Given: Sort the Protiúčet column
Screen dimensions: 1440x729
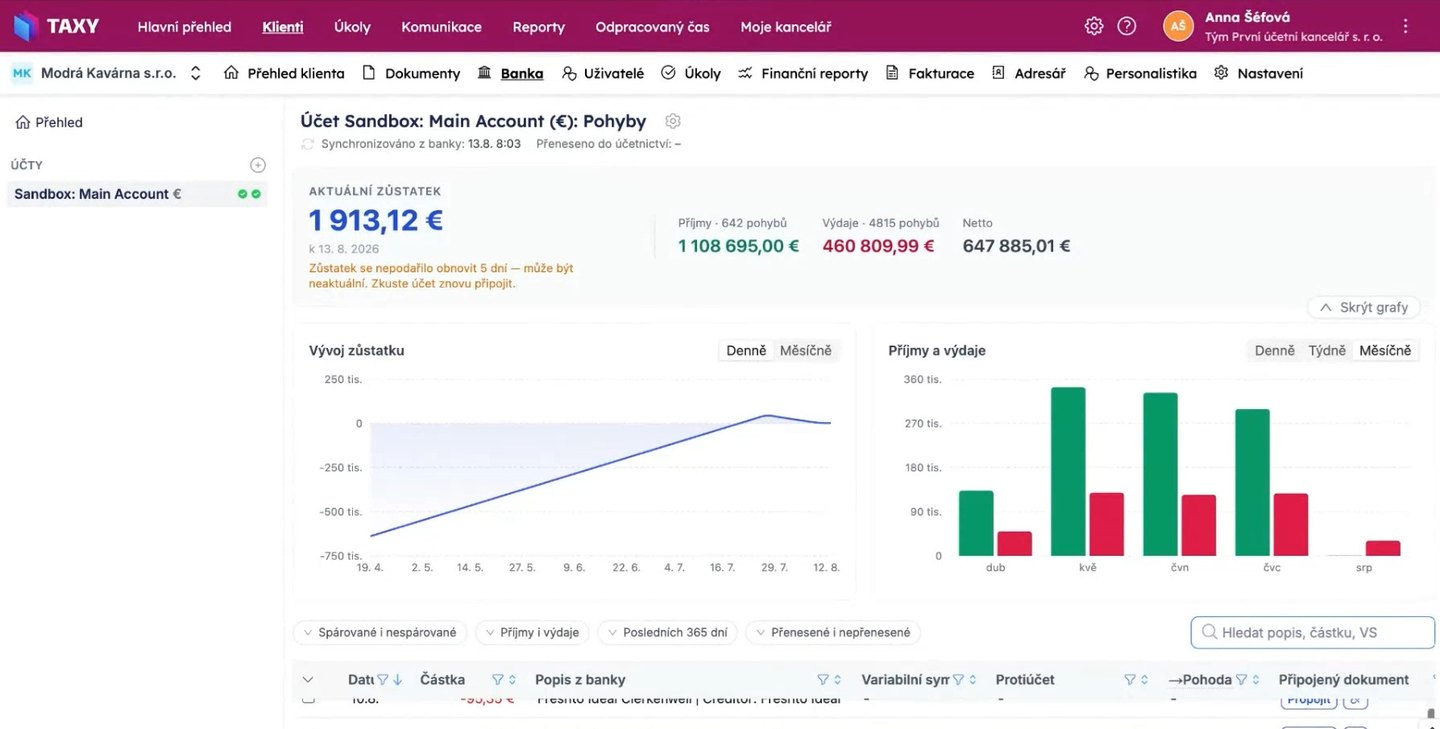Looking at the screenshot, I should click(x=1143, y=680).
